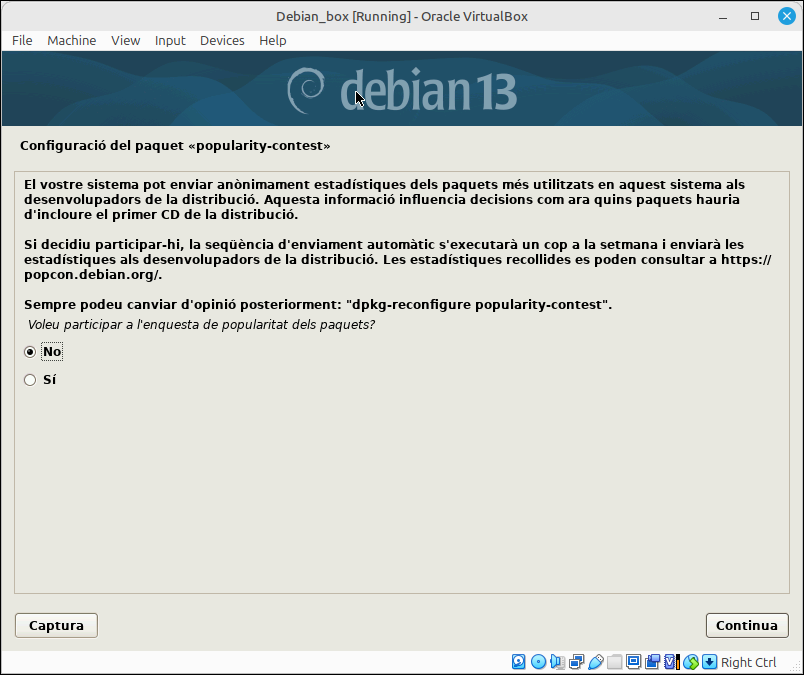Screen dimensions: 804x675
Task: Minimize the VirtualBox window
Action: point(723,16)
